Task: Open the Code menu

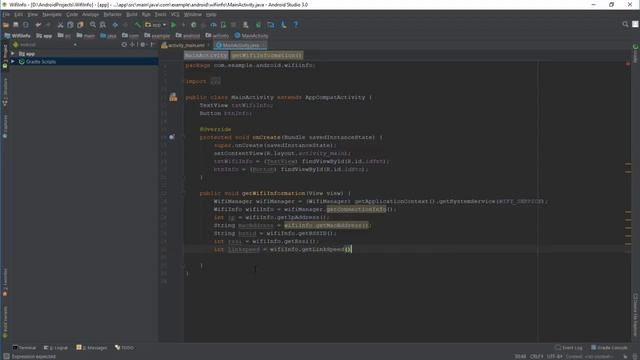Action: coord(72,14)
